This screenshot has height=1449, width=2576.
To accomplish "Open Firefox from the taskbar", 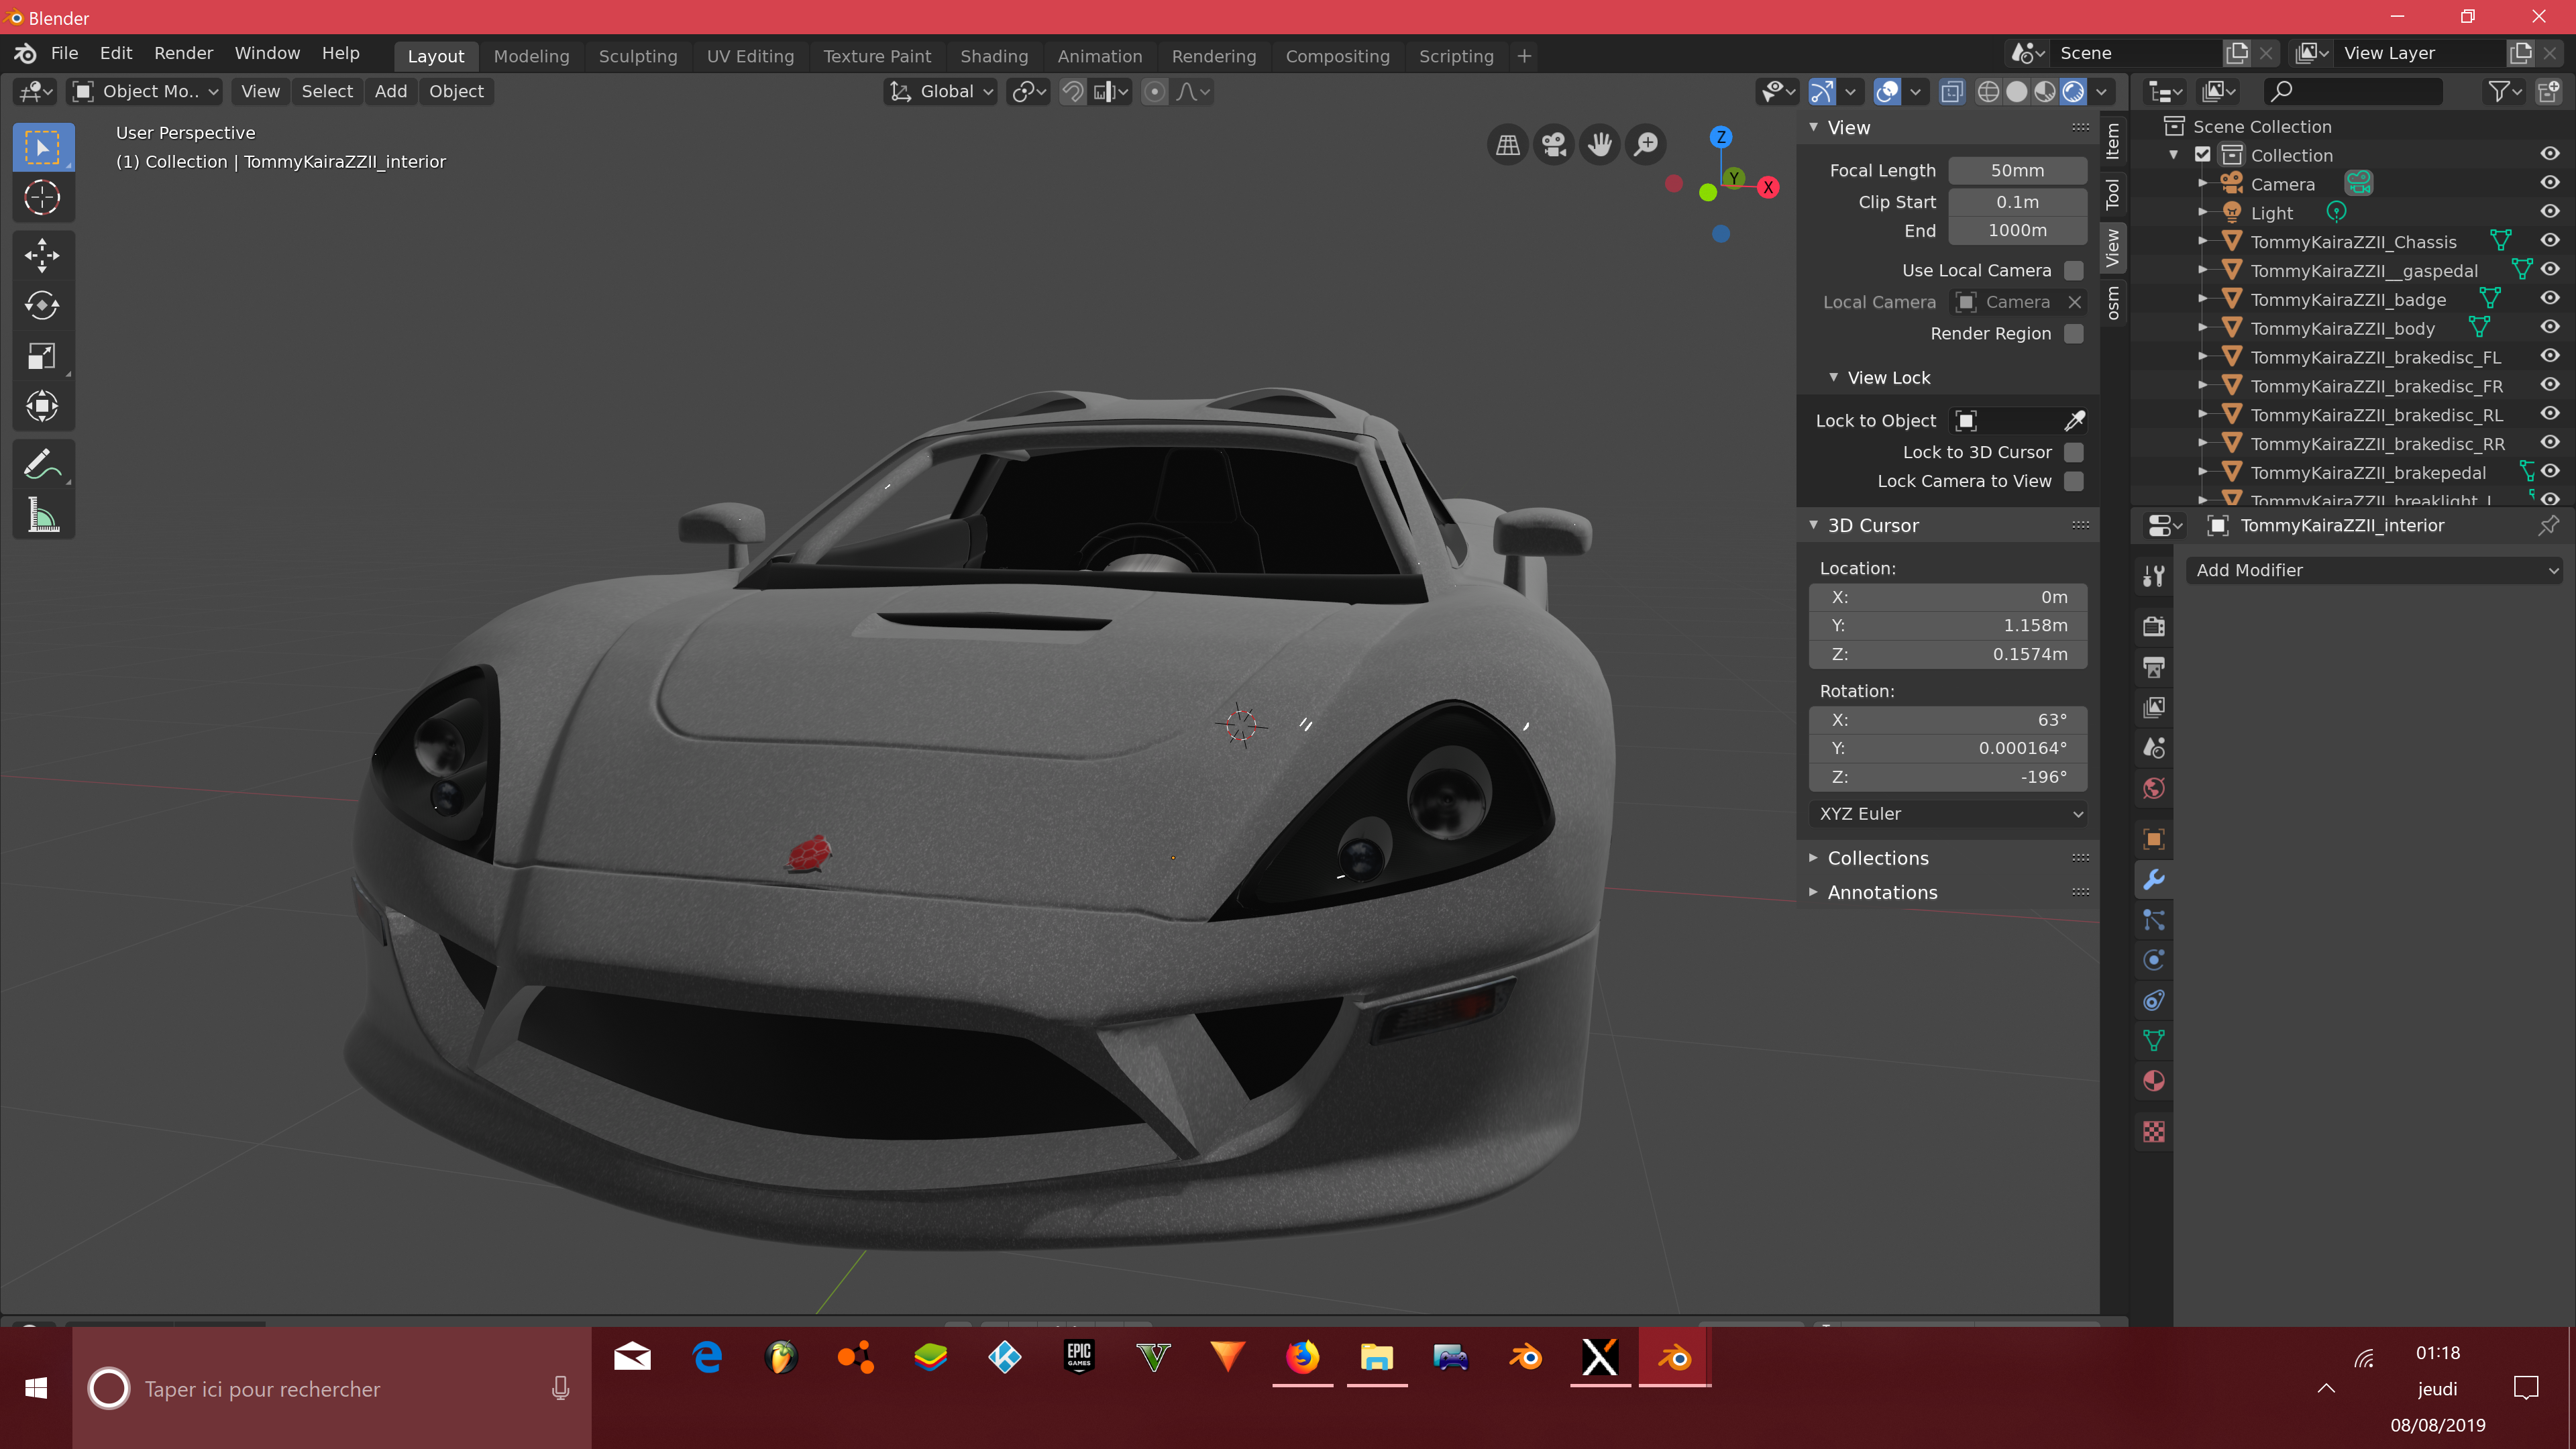I will (1302, 1357).
